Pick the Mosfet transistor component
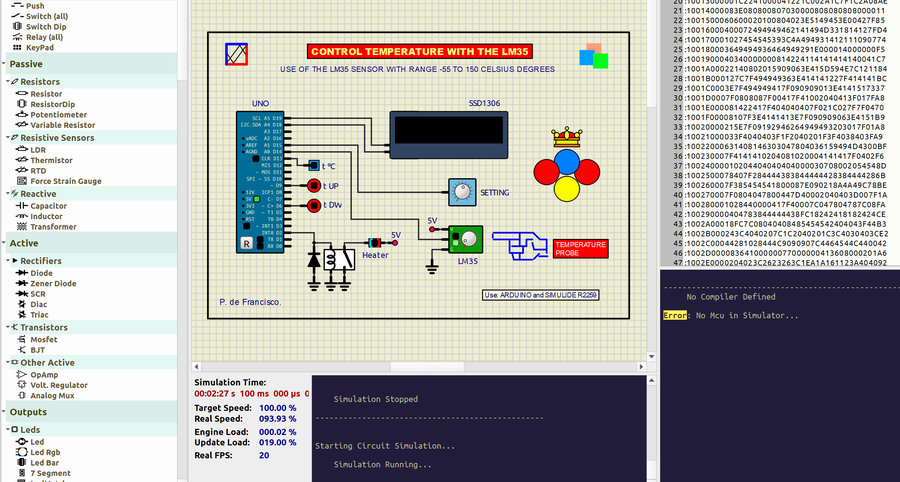The height and width of the screenshot is (482, 900). 44,340
